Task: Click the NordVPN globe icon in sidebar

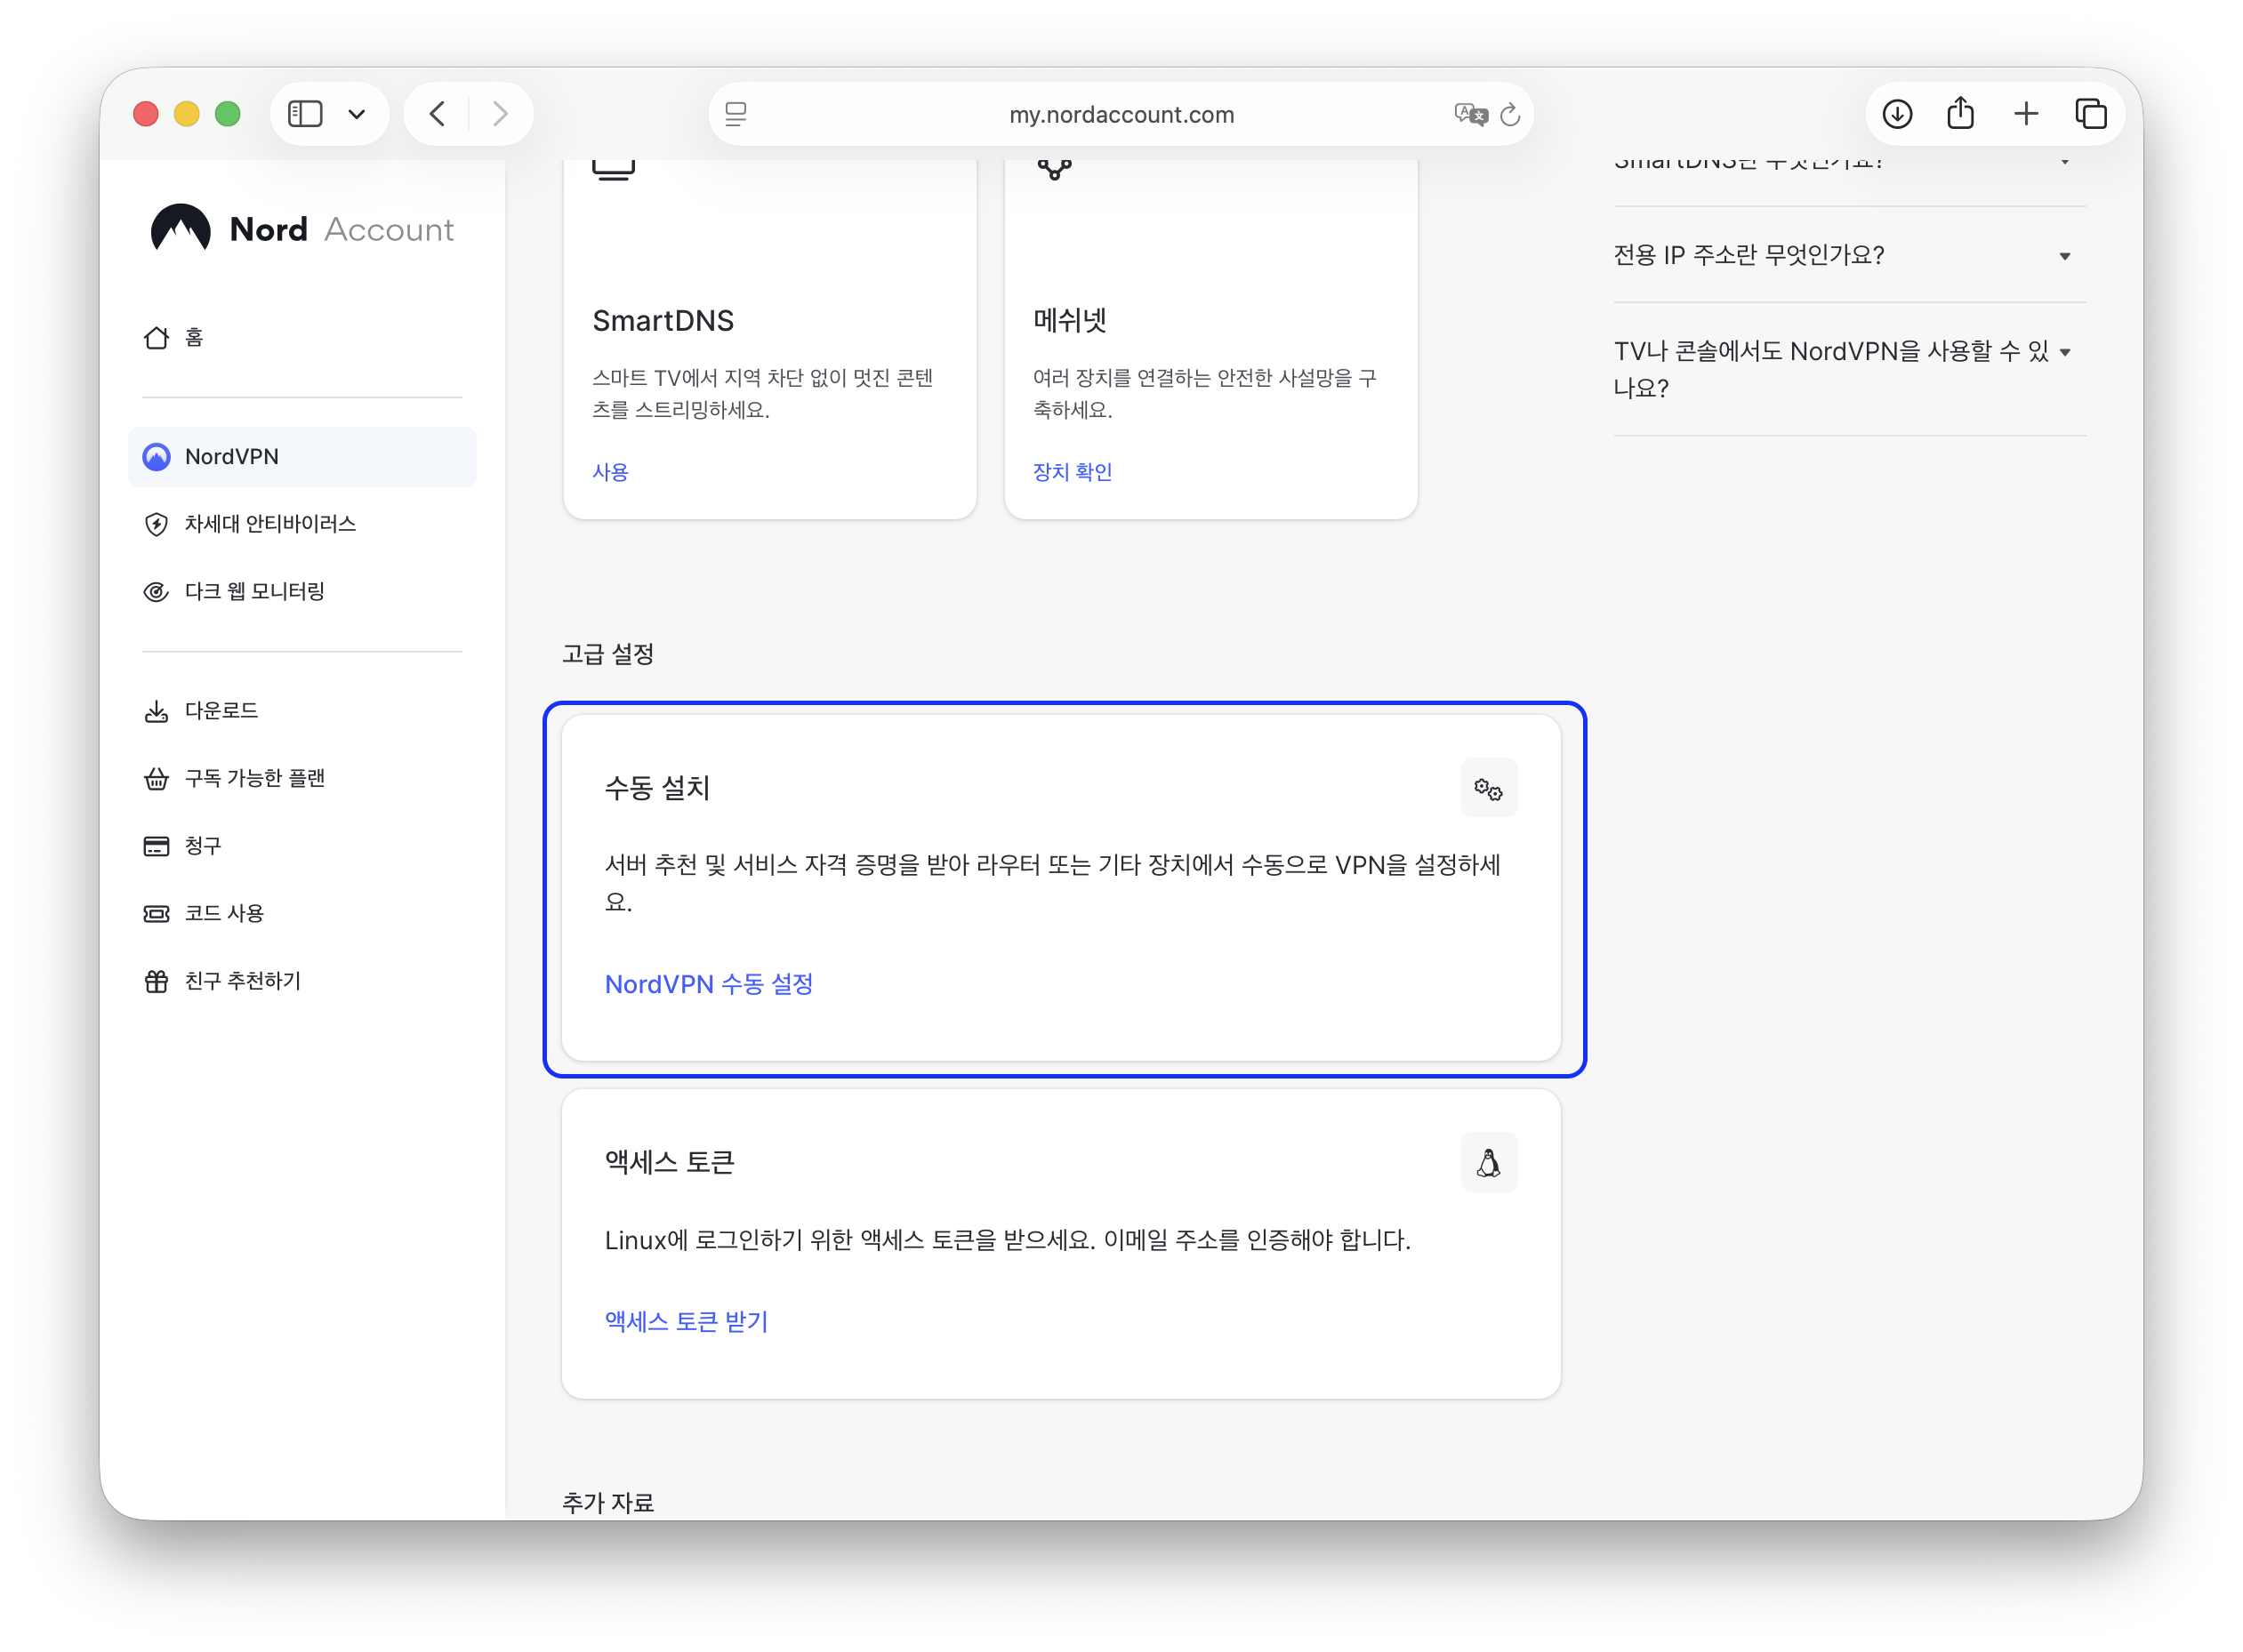Action: tap(156, 457)
